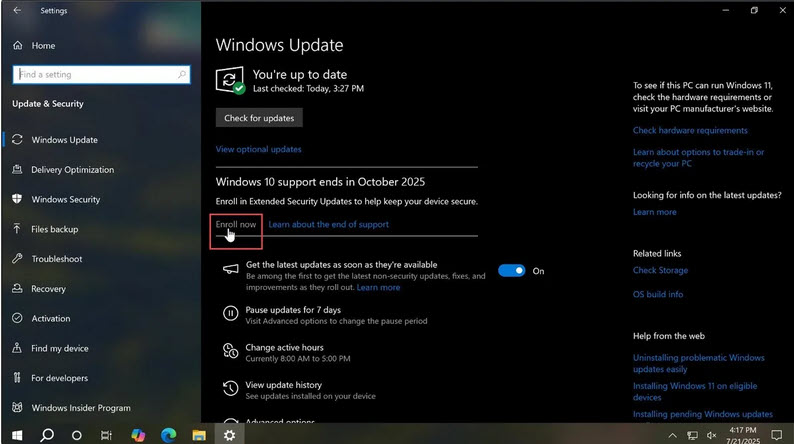Open Windows Insider Program settings
This screenshot has width=794, height=444.
click(81, 408)
